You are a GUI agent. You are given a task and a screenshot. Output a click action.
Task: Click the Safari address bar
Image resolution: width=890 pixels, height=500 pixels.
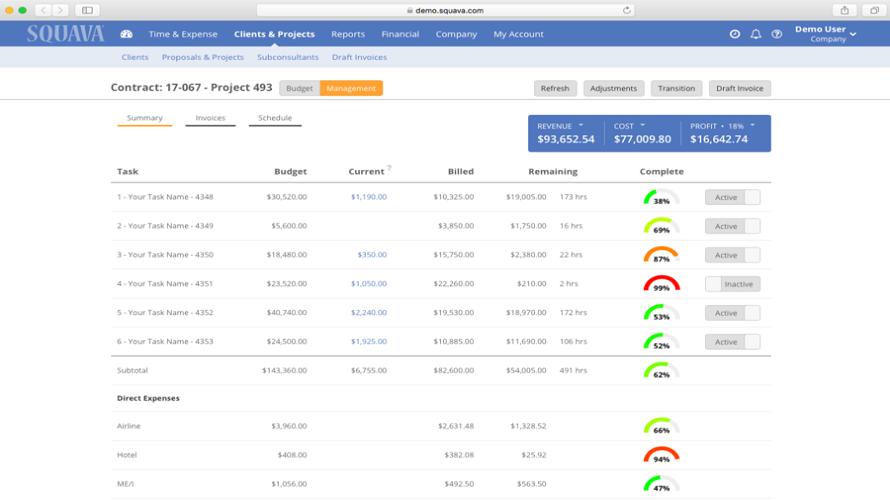447,10
